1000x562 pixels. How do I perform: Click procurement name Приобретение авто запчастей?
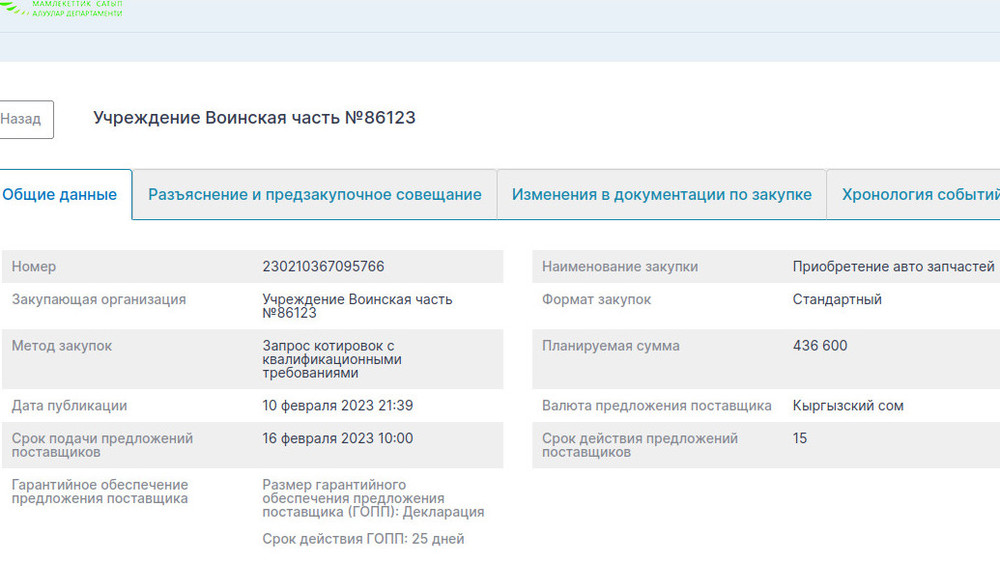(x=892, y=267)
